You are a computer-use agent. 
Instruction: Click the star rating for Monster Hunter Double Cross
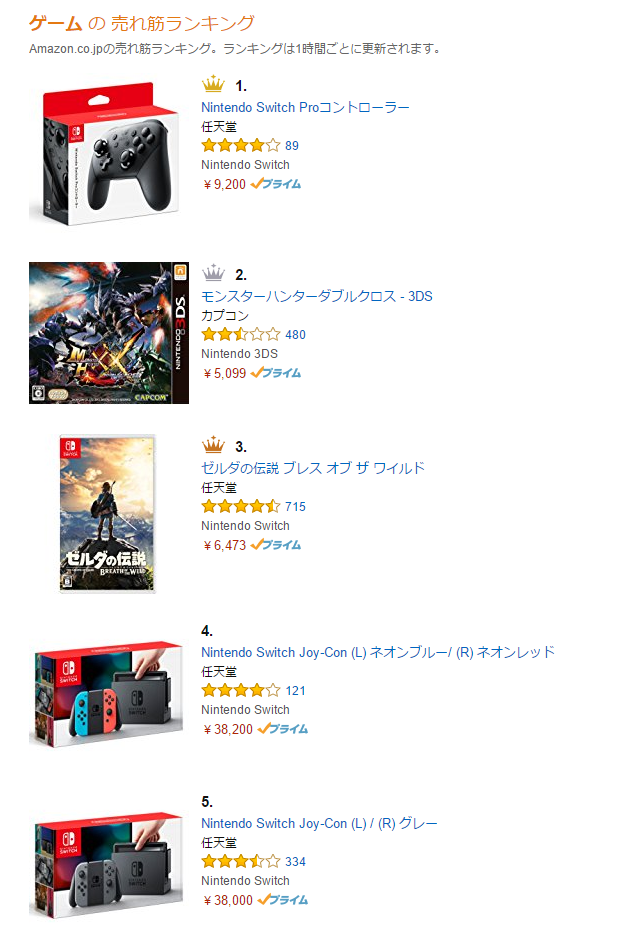[241, 334]
